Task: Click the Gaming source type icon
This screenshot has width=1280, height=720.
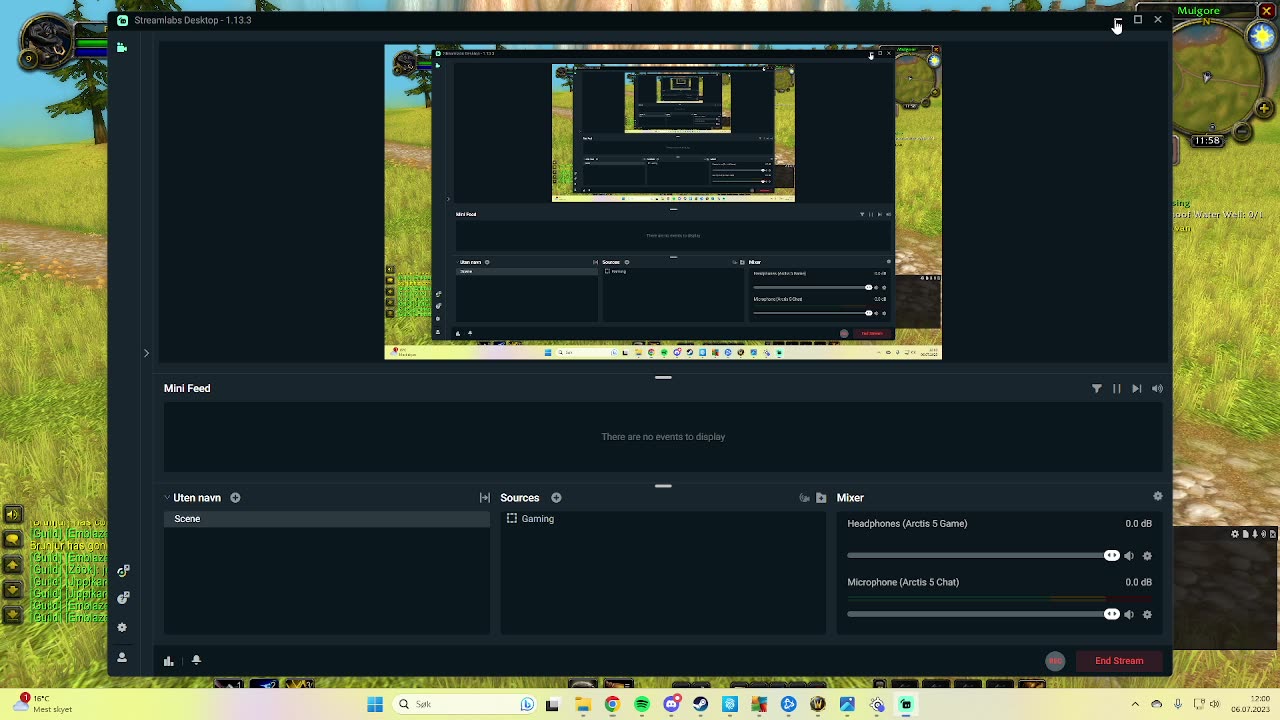Action: coord(512,518)
